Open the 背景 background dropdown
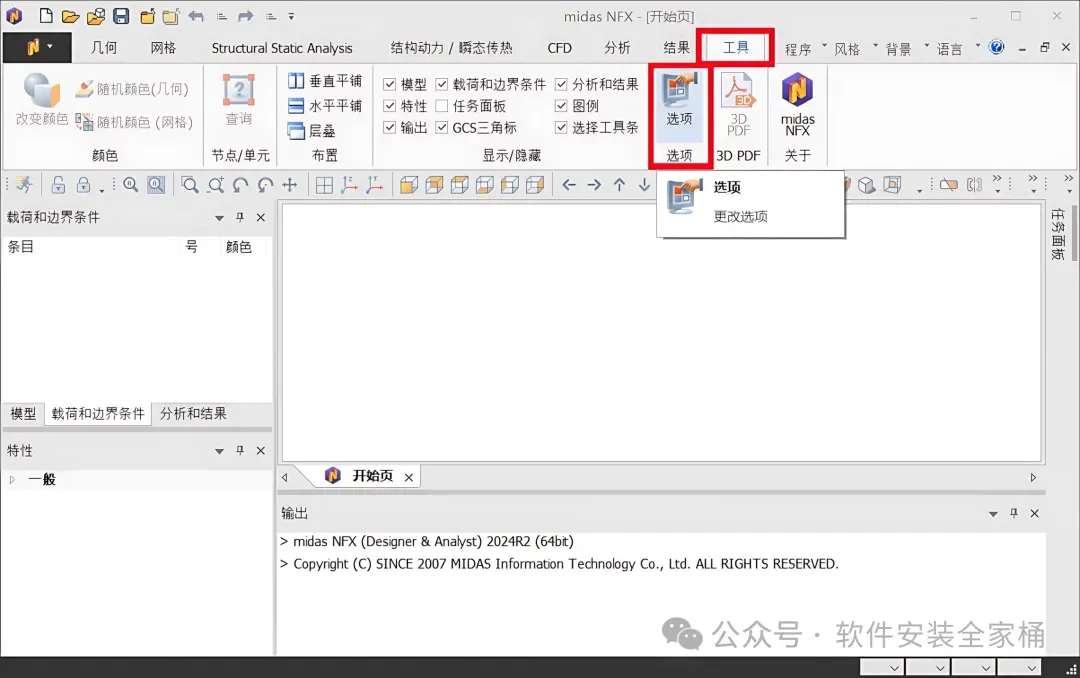 (x=906, y=48)
